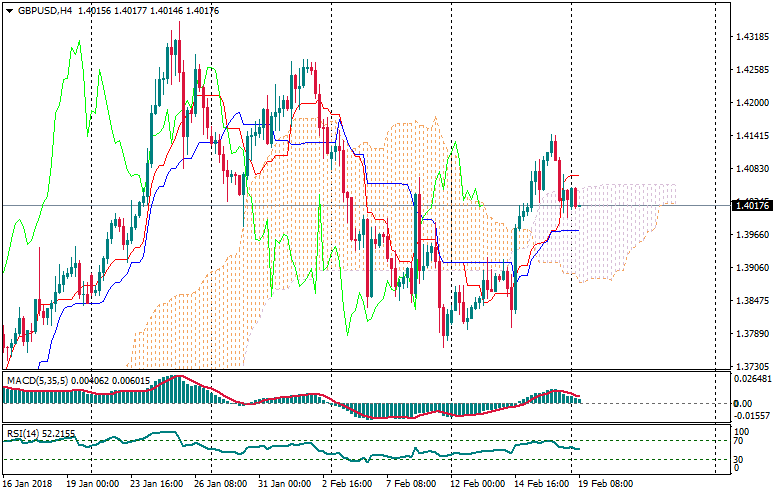Click the current price tag 1.40176
This screenshot has width=773, height=495.
click(750, 206)
